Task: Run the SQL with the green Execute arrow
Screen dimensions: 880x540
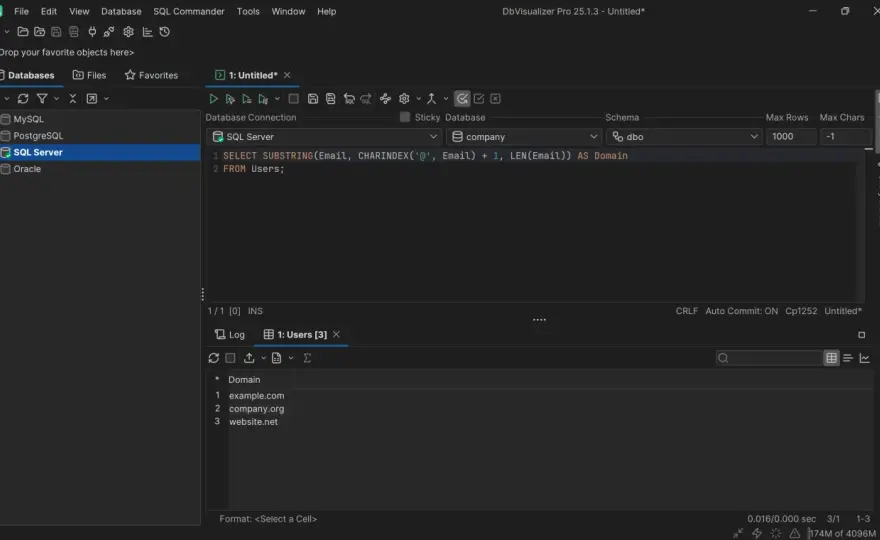Action: (213, 99)
